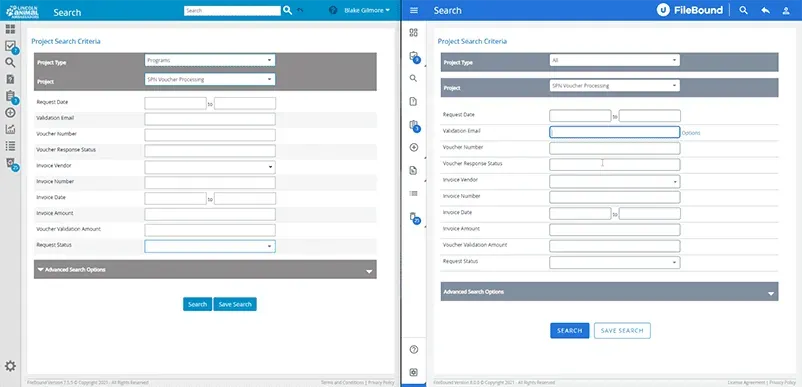Click the badge 25 icon in white sidebar
Screen dimensions: 802x387
[x=414, y=218]
